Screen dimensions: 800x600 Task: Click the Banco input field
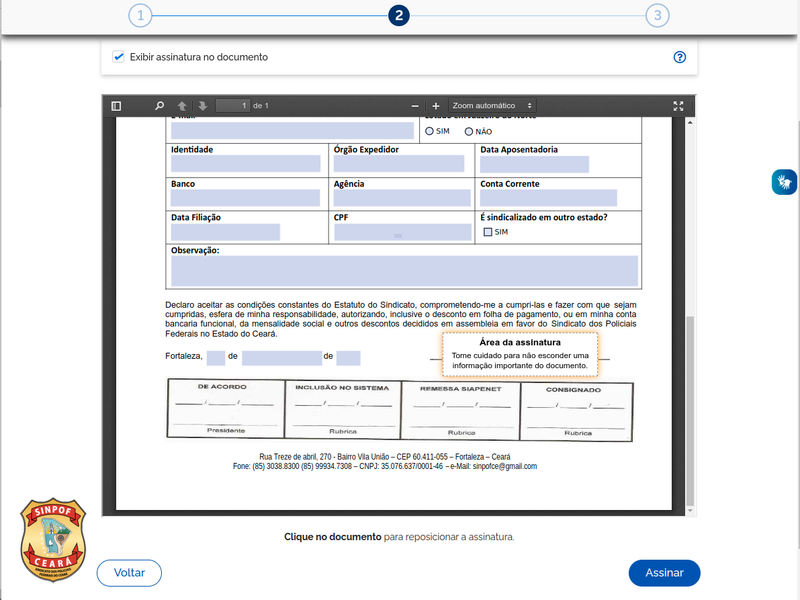(x=245, y=198)
